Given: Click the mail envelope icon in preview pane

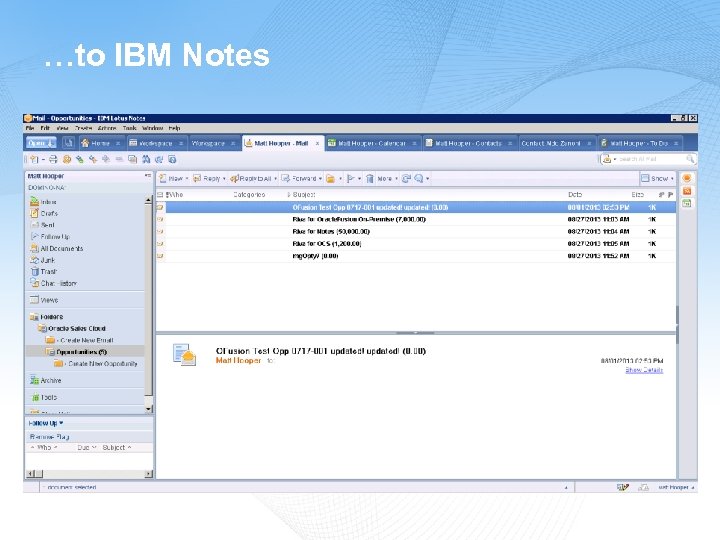Looking at the screenshot, I should point(185,354).
